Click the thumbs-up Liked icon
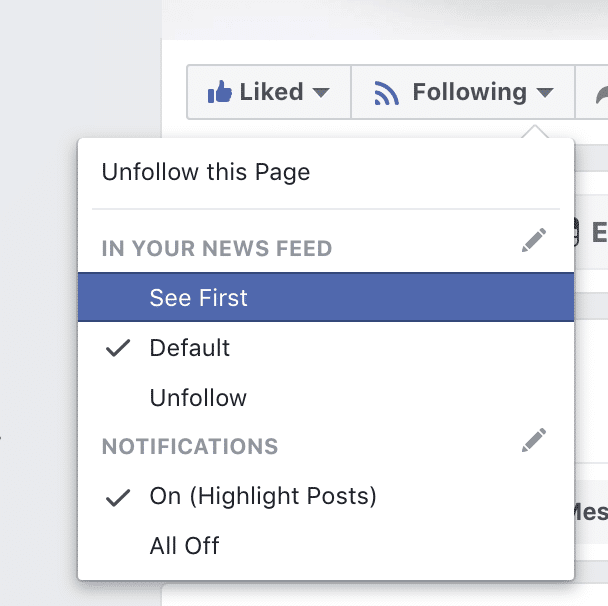 pyautogui.click(x=219, y=92)
